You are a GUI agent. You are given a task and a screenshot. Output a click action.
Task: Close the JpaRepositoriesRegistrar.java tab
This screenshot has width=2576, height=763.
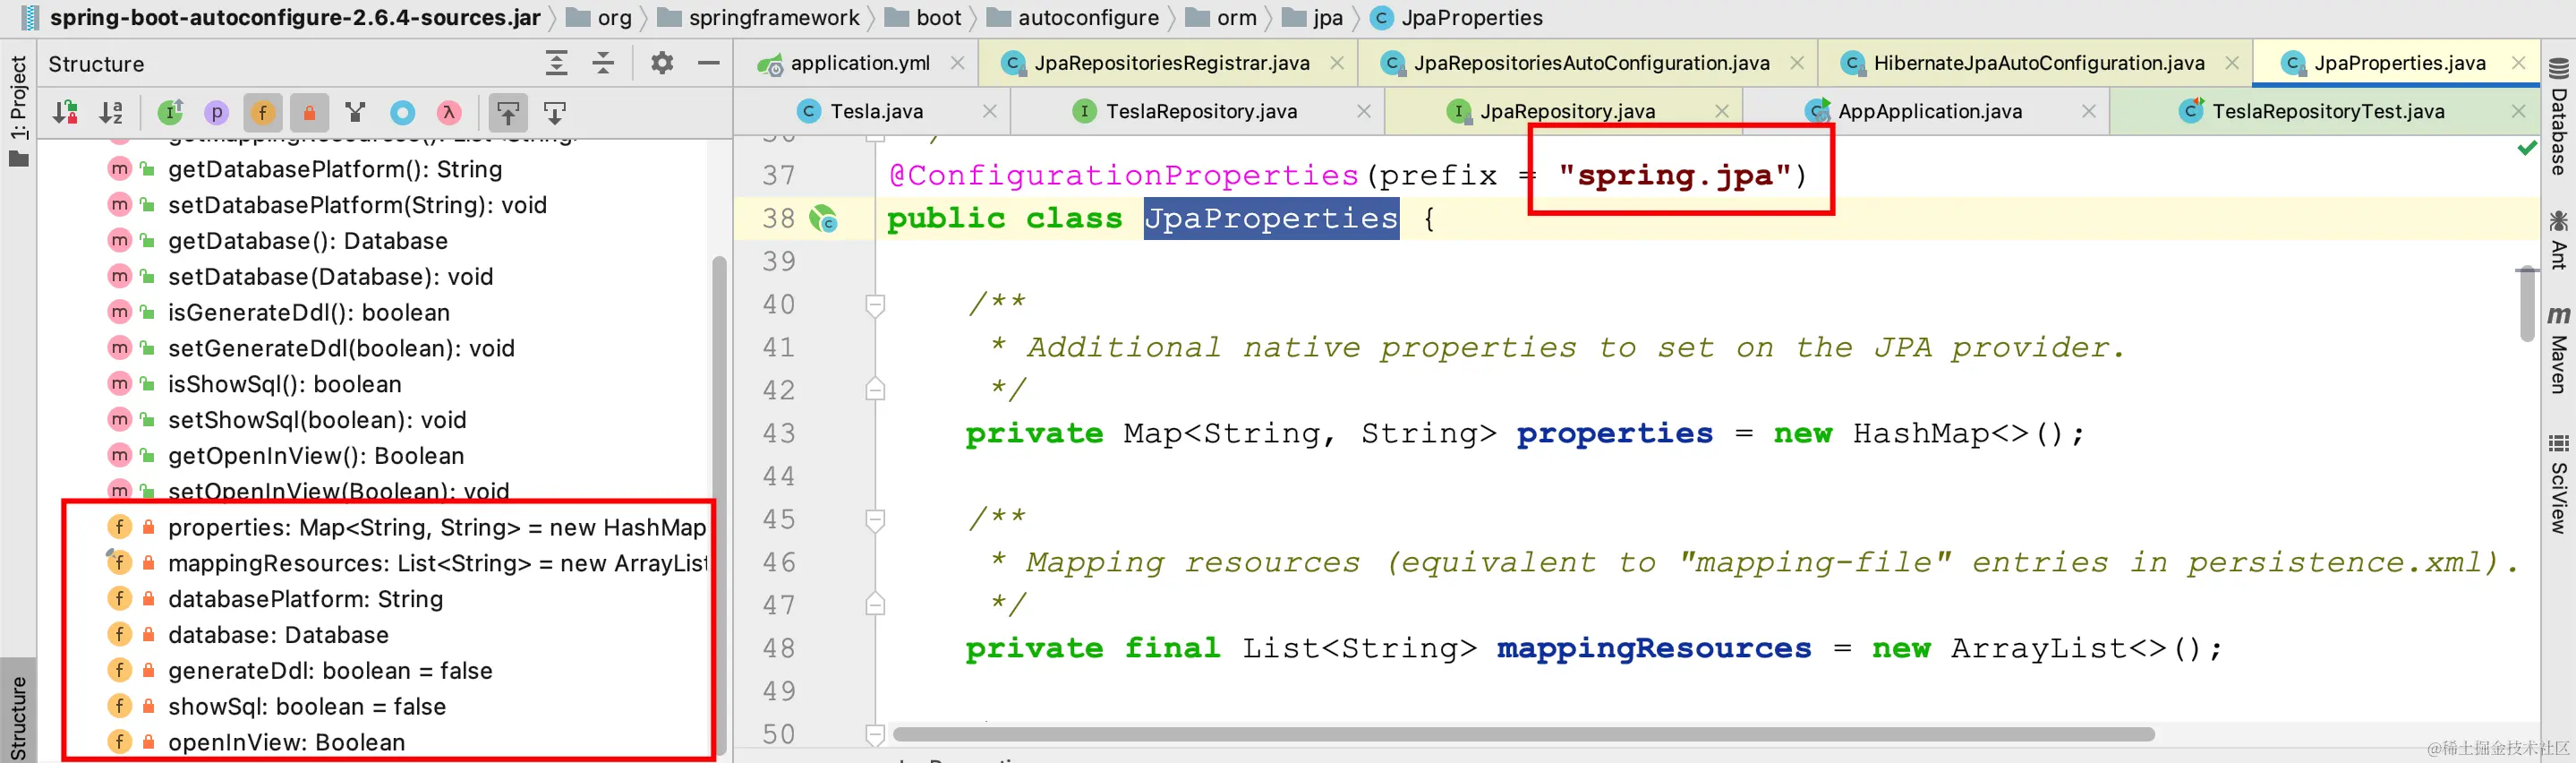(x=1337, y=63)
